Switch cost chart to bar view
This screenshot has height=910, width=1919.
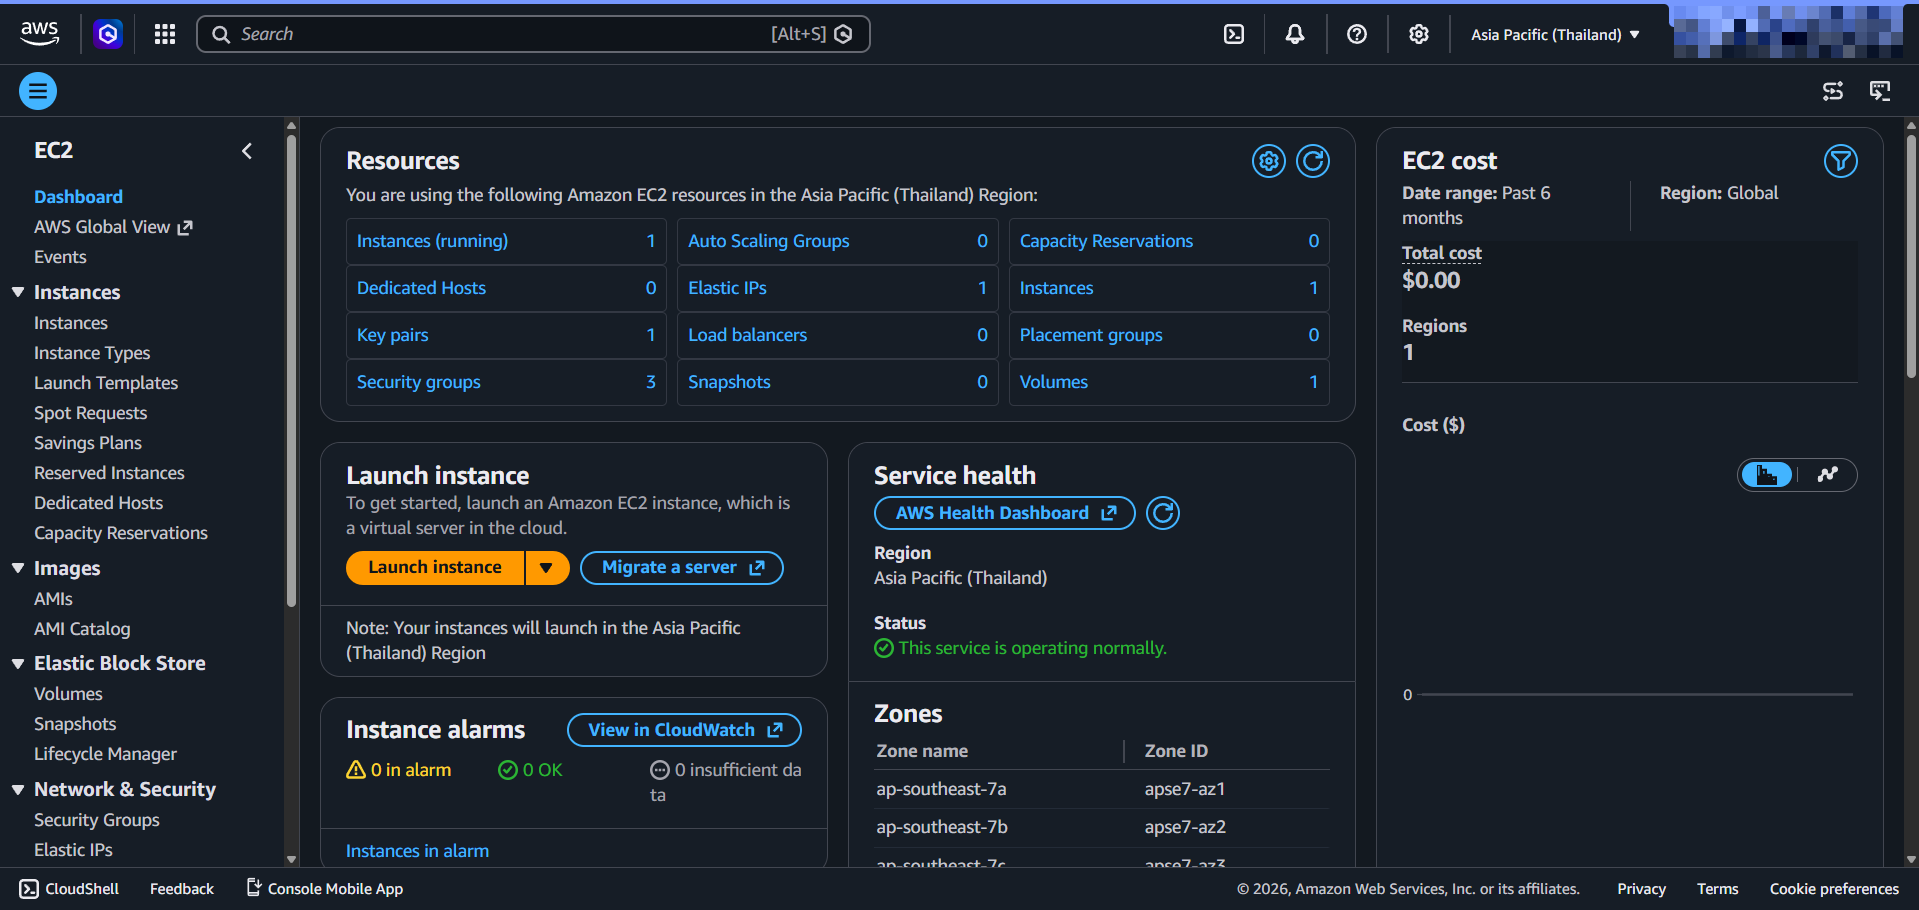(1768, 475)
